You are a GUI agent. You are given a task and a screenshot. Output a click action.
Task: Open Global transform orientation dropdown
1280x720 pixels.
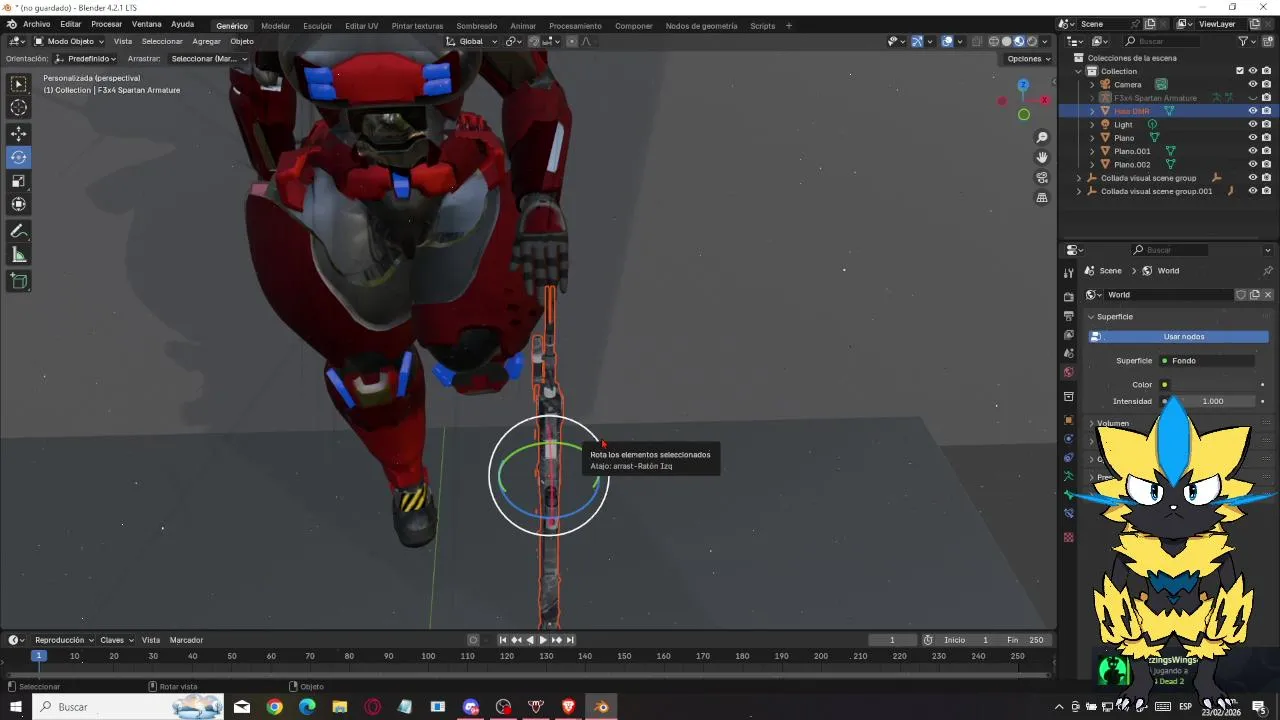pyautogui.click(x=470, y=41)
